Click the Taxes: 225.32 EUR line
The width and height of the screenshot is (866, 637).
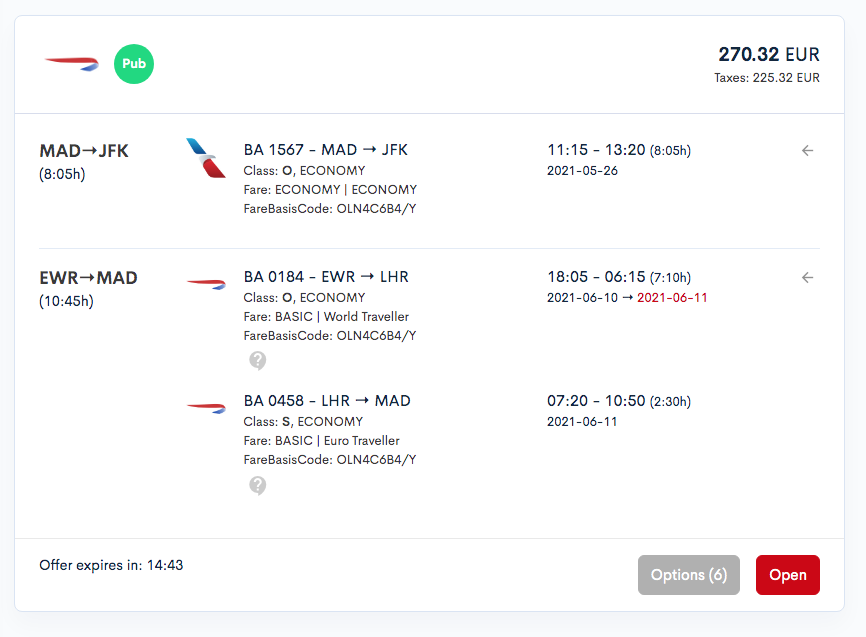767,78
